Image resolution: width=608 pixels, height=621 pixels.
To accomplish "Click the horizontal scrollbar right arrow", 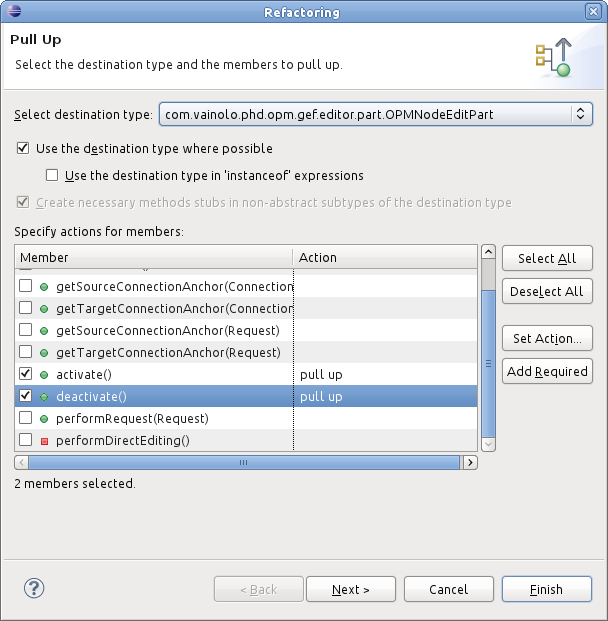I will pyautogui.click(x=470, y=462).
